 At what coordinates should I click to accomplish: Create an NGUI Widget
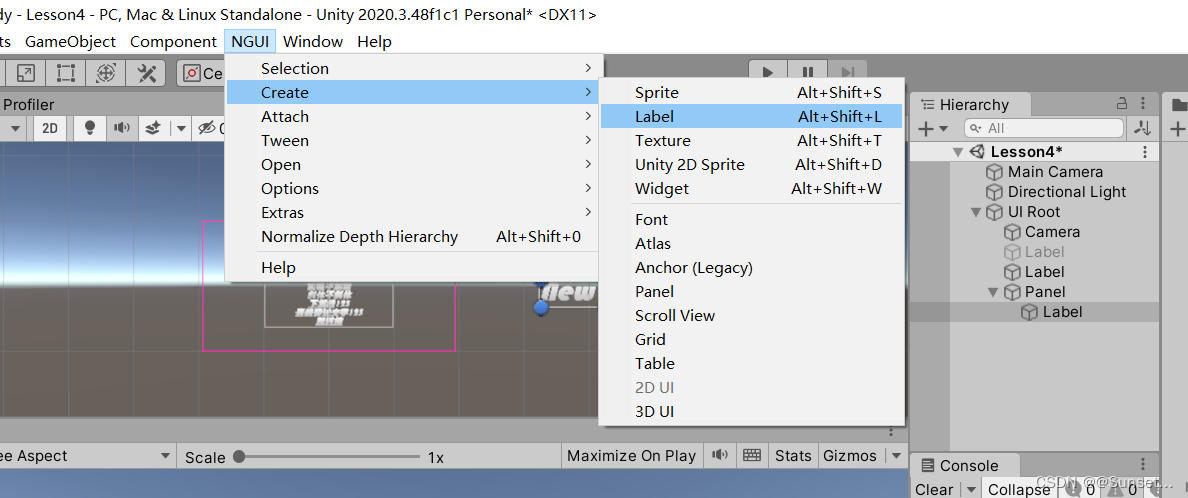752,189
